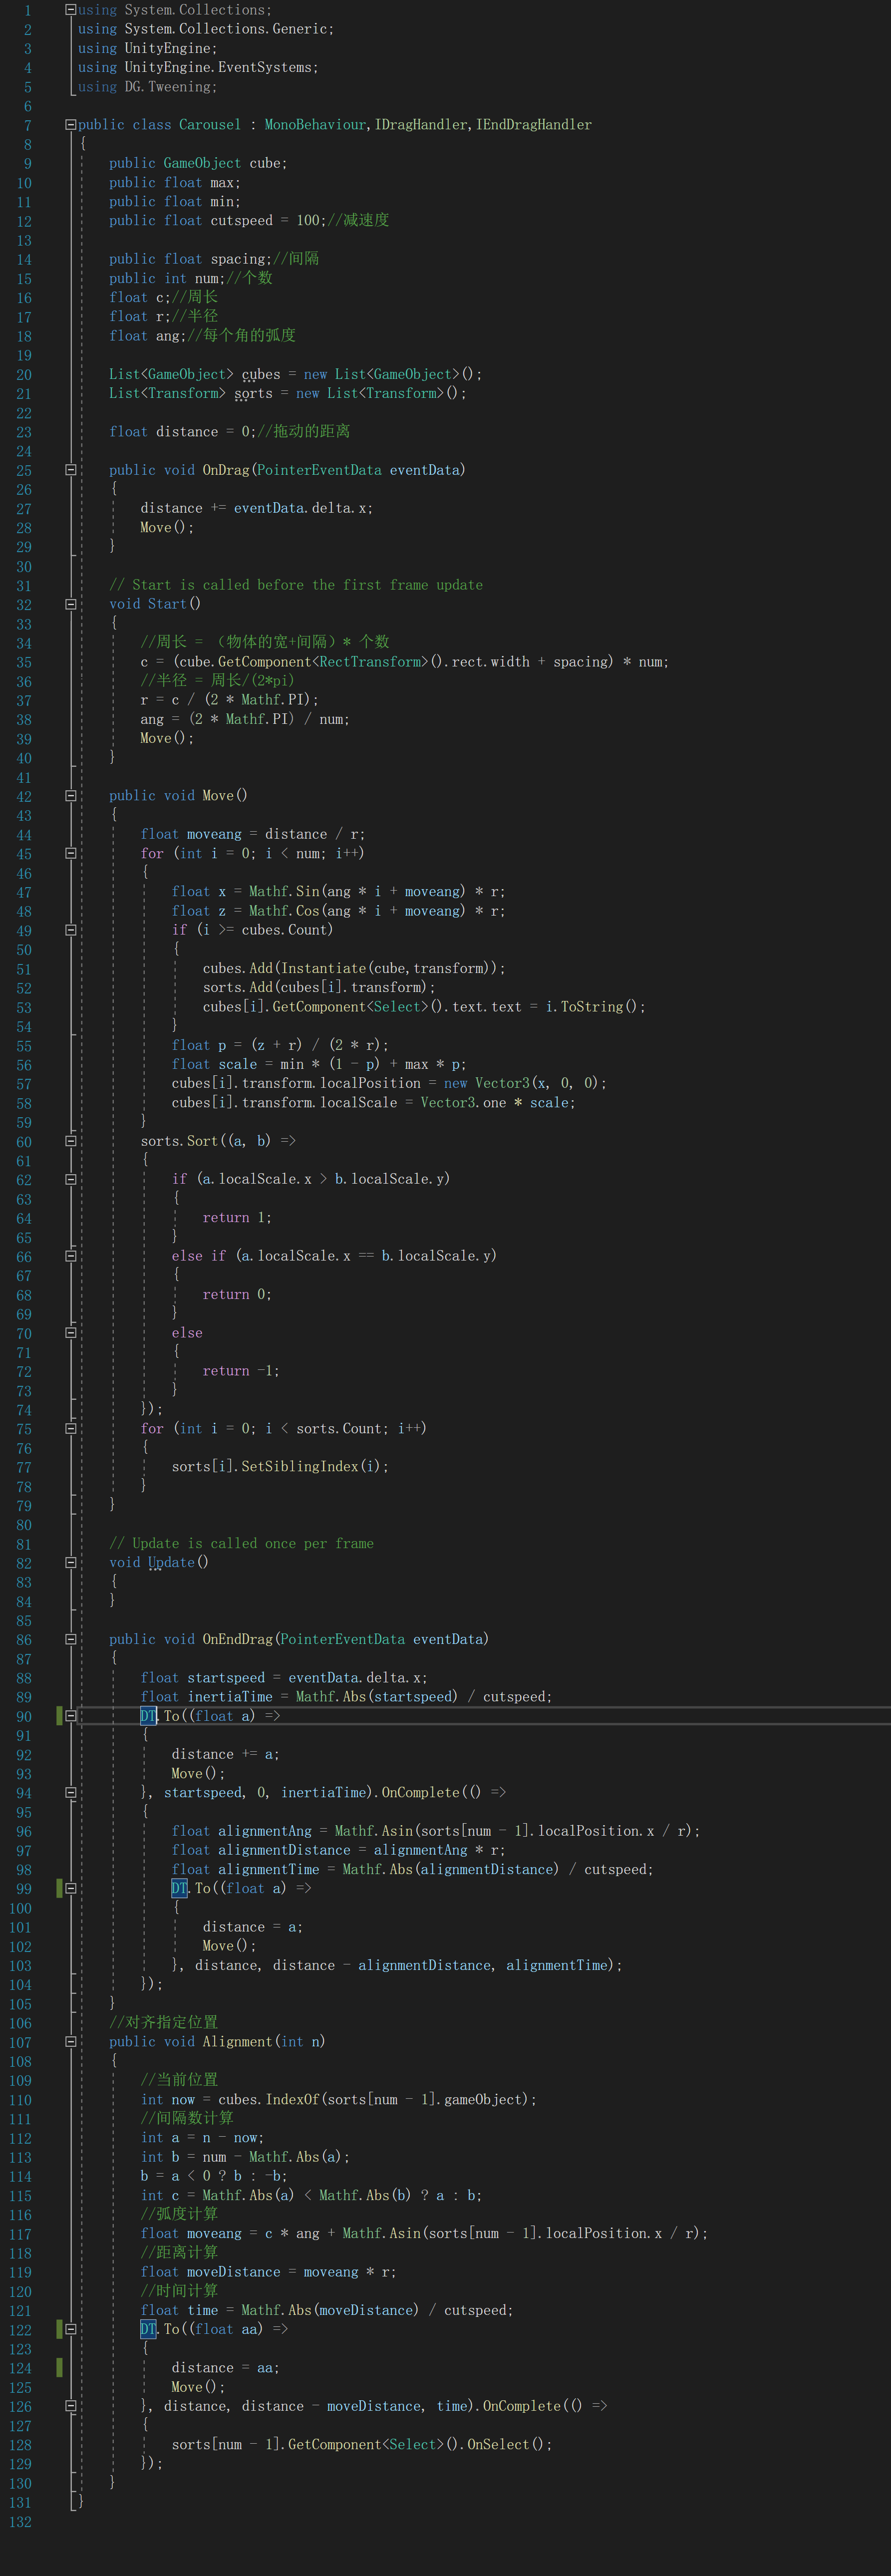Fold the DT.To lambda at line 122
Image resolution: width=891 pixels, height=2576 pixels.
tap(71, 2330)
